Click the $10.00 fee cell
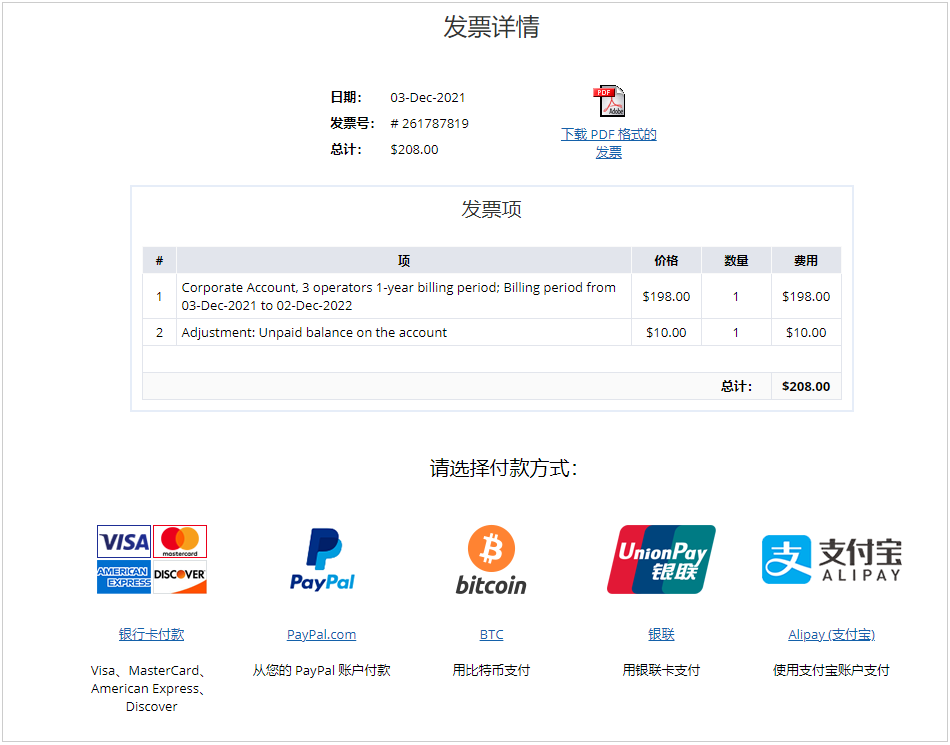 pos(806,333)
